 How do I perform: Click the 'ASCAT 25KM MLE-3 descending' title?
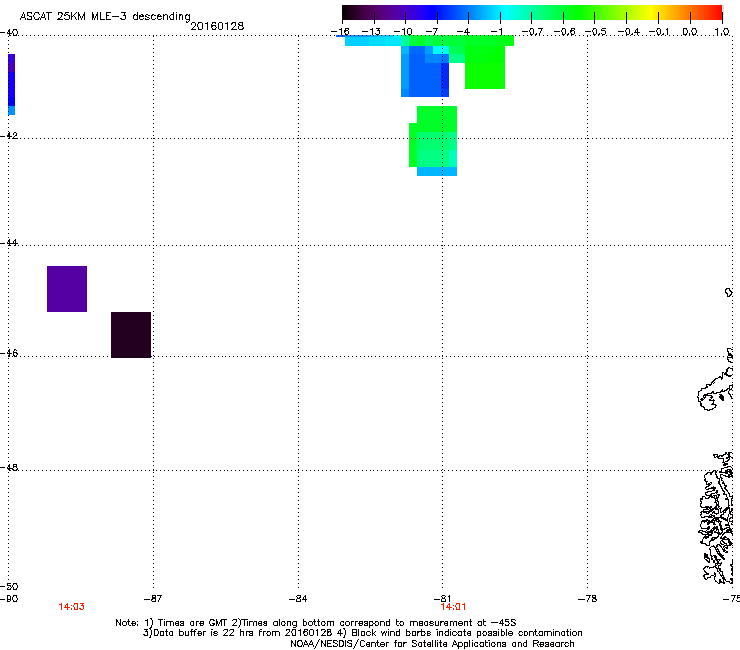[105, 16]
